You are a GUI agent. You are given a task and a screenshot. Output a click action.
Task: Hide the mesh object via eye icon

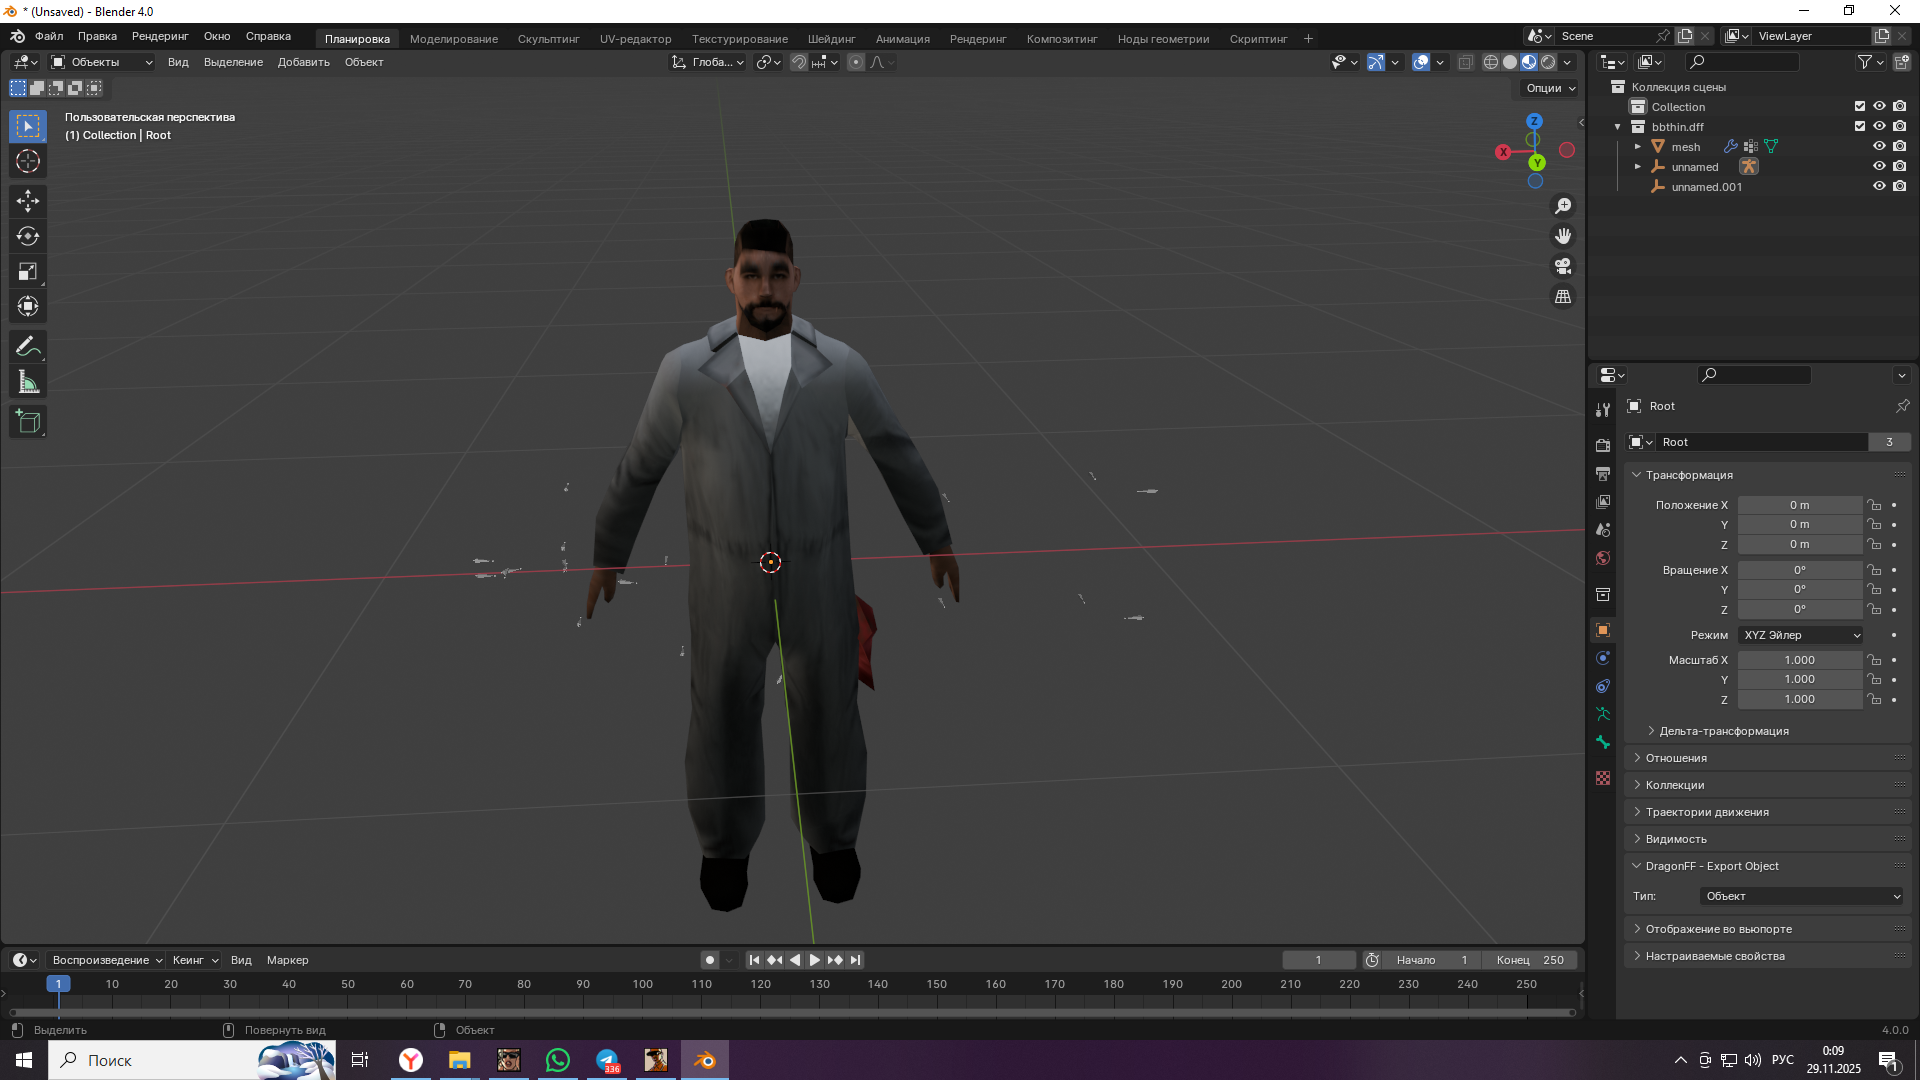(1879, 147)
